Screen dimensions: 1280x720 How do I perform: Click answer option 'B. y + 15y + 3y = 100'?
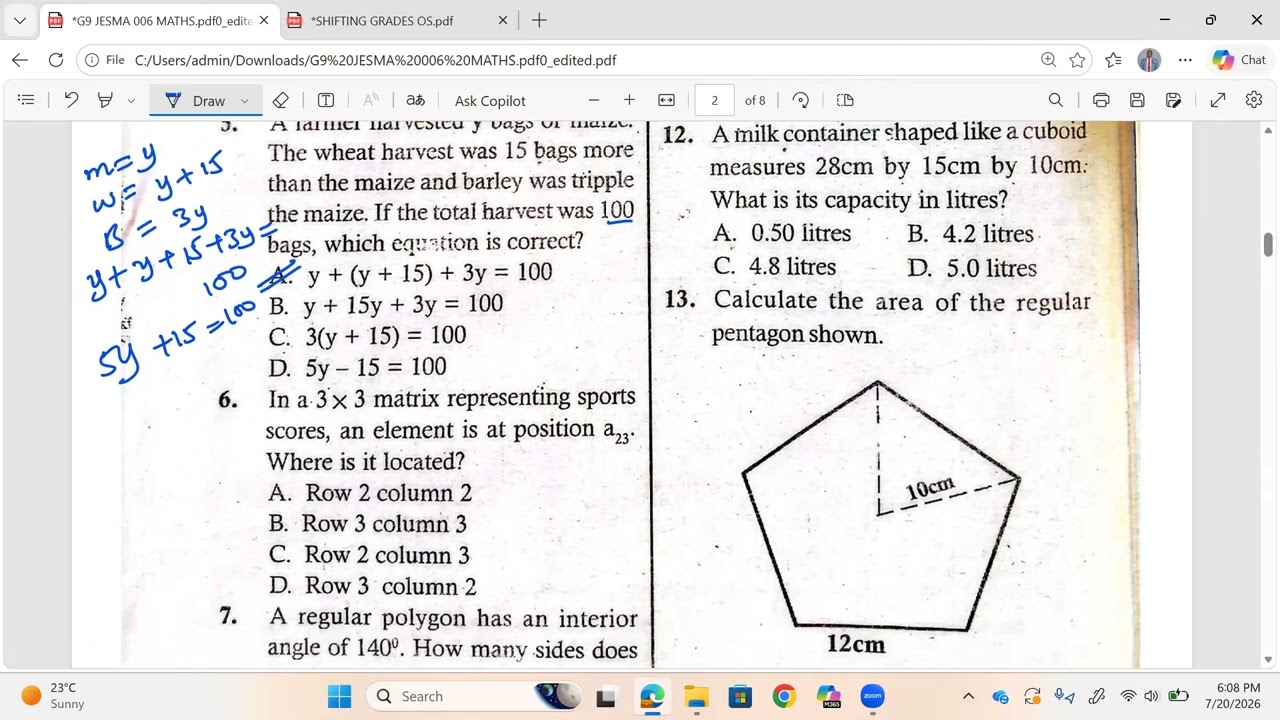(x=386, y=304)
